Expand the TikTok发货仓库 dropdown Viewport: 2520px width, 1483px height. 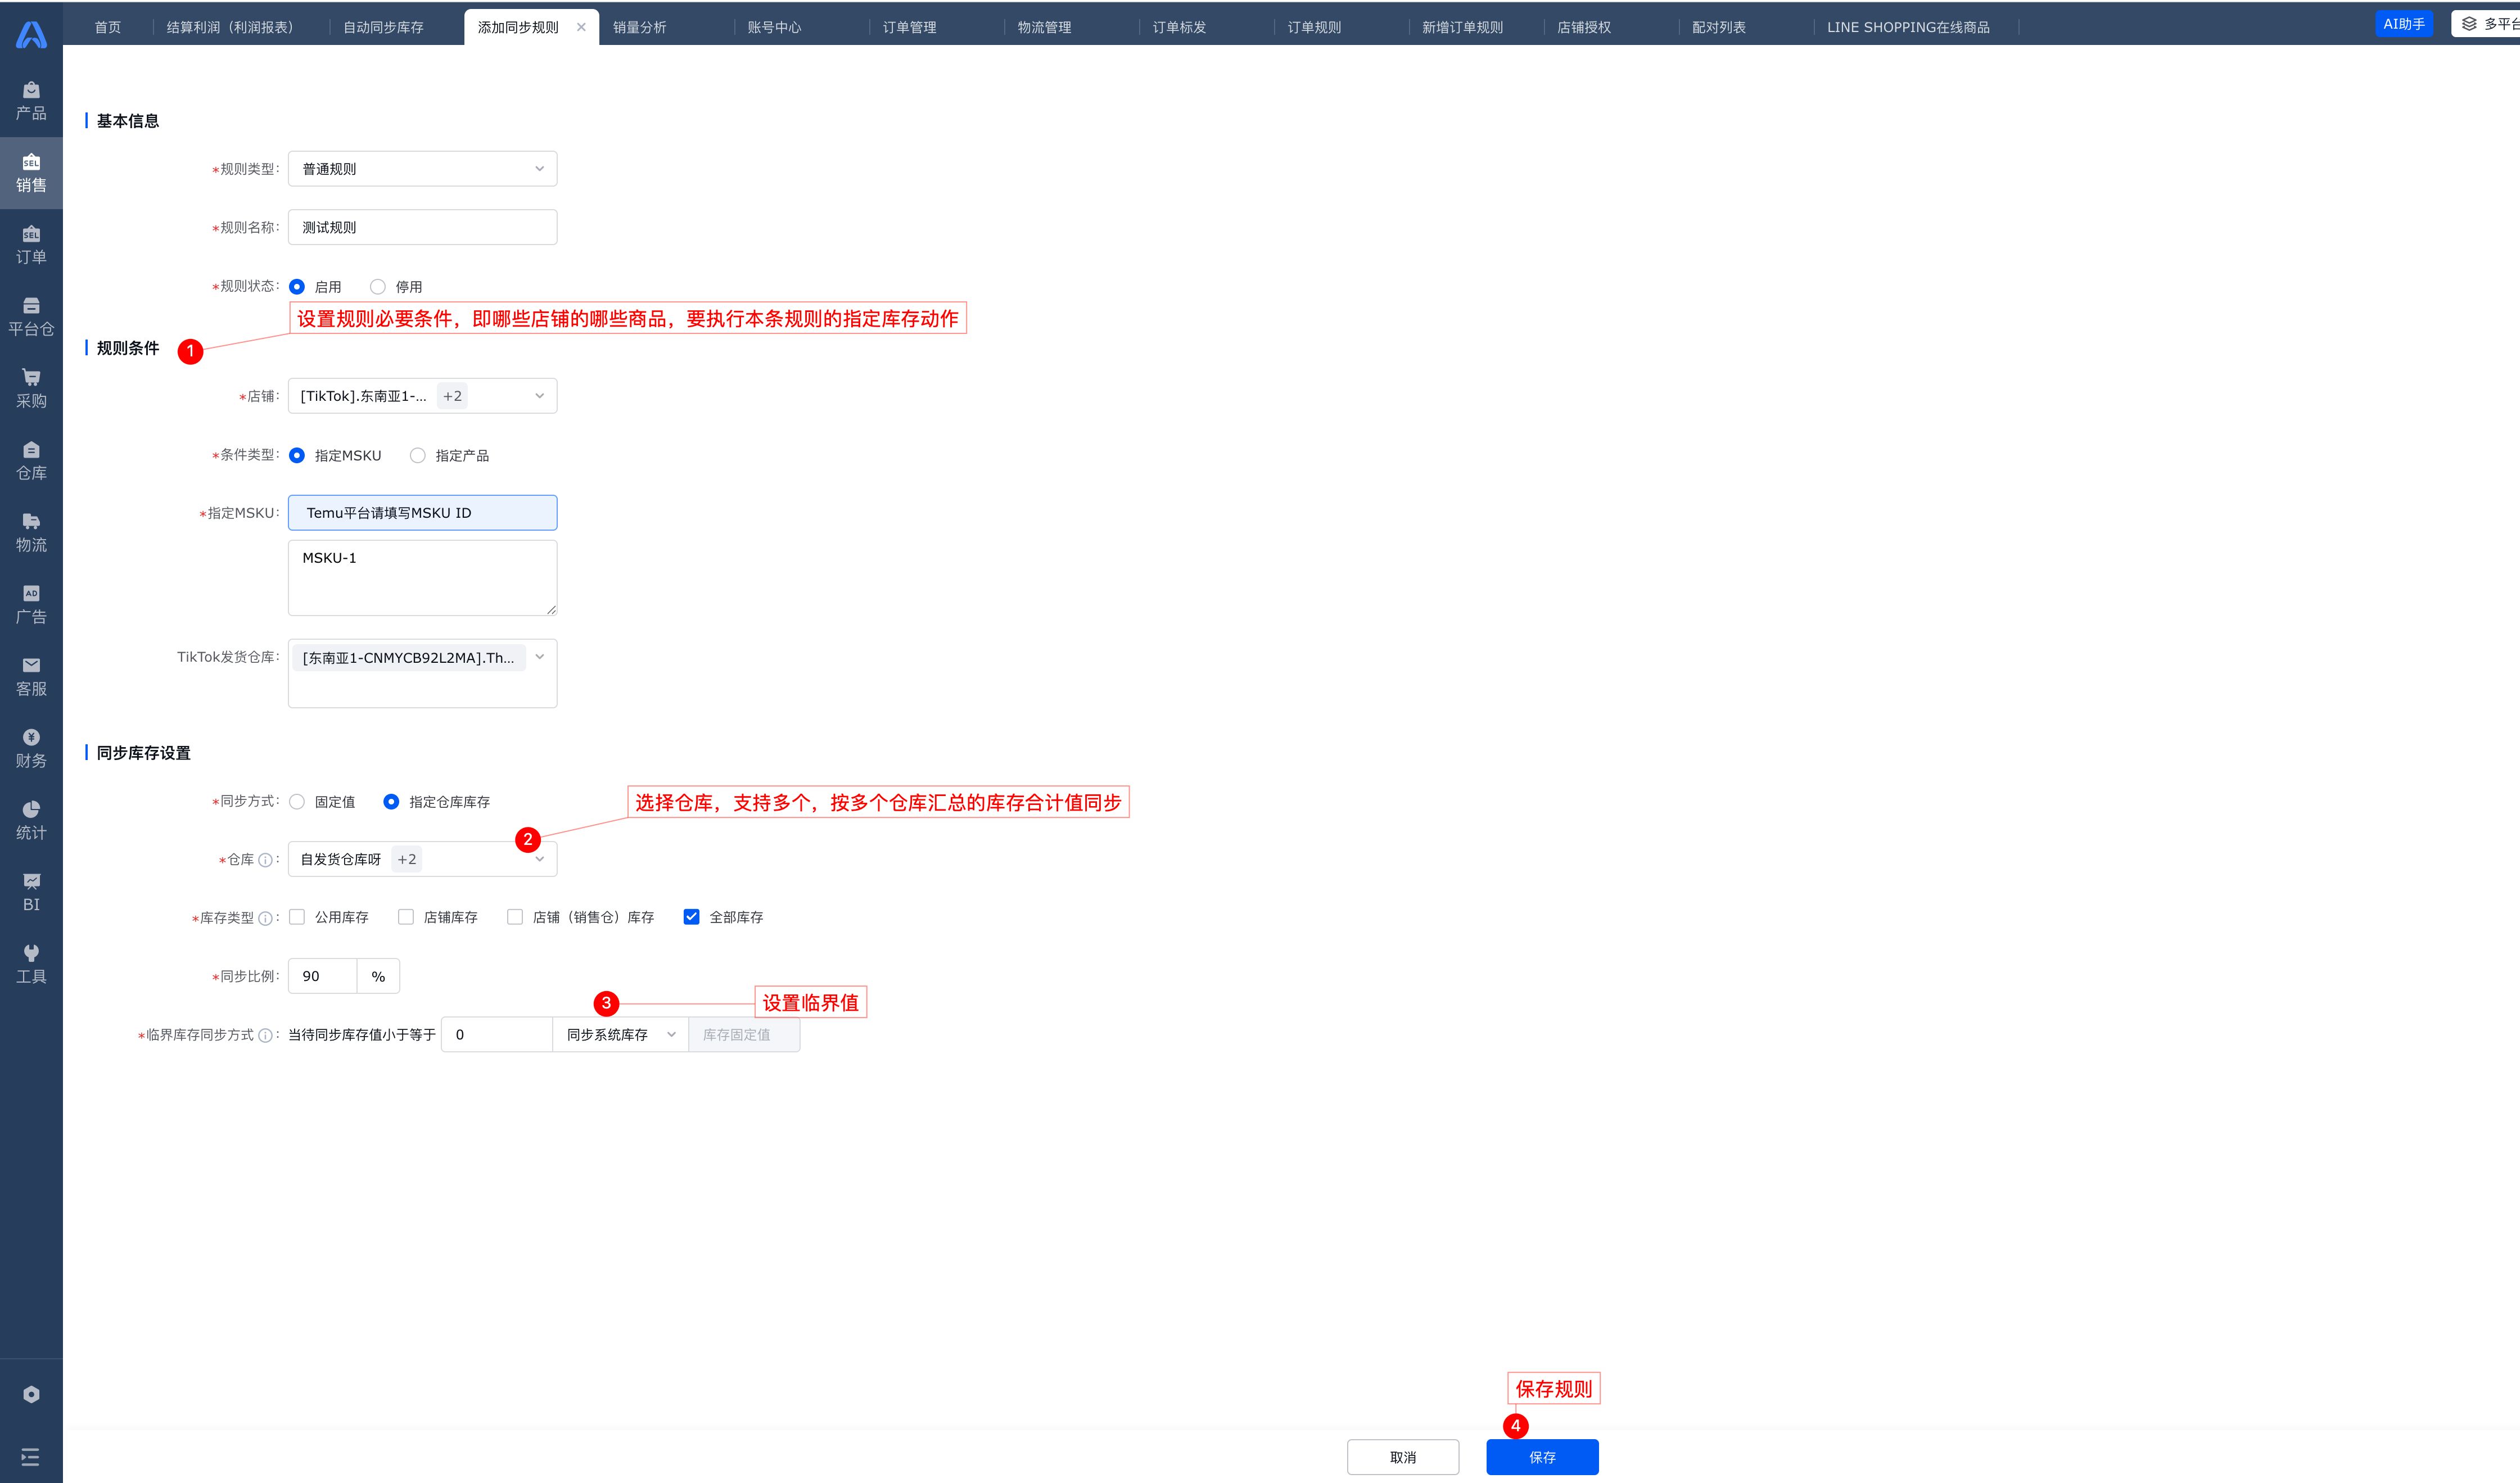coord(422,673)
